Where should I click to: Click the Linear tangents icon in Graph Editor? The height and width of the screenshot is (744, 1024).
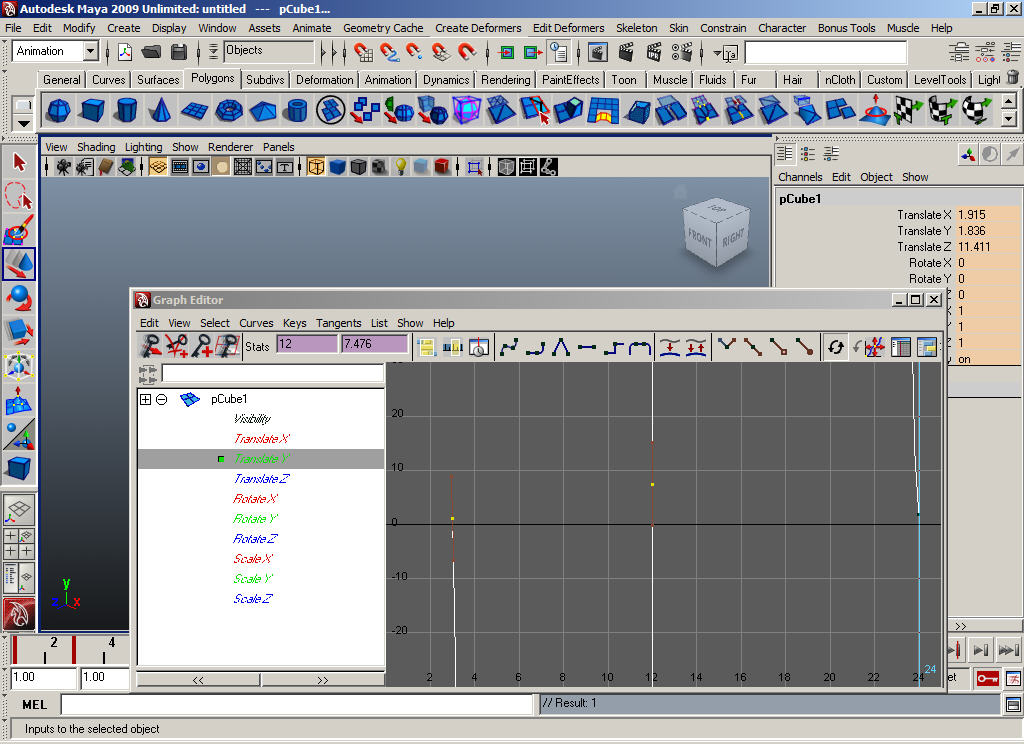point(561,347)
